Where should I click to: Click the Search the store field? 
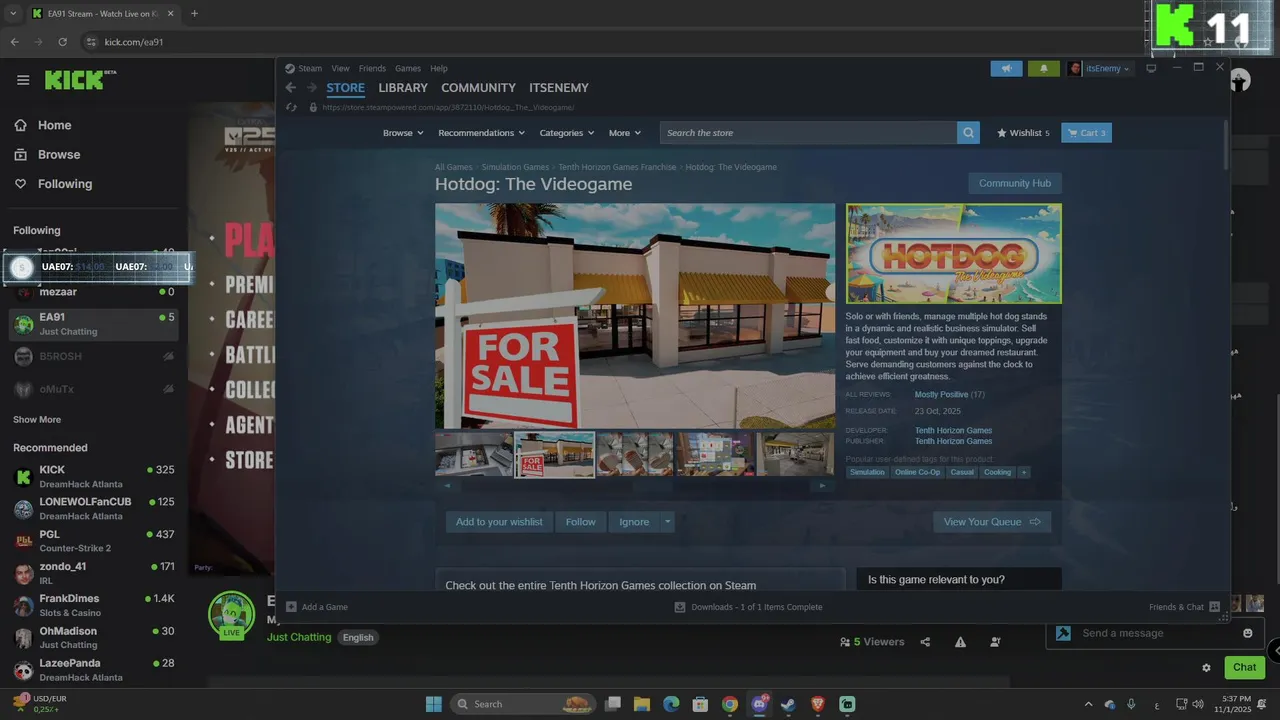[x=808, y=133]
